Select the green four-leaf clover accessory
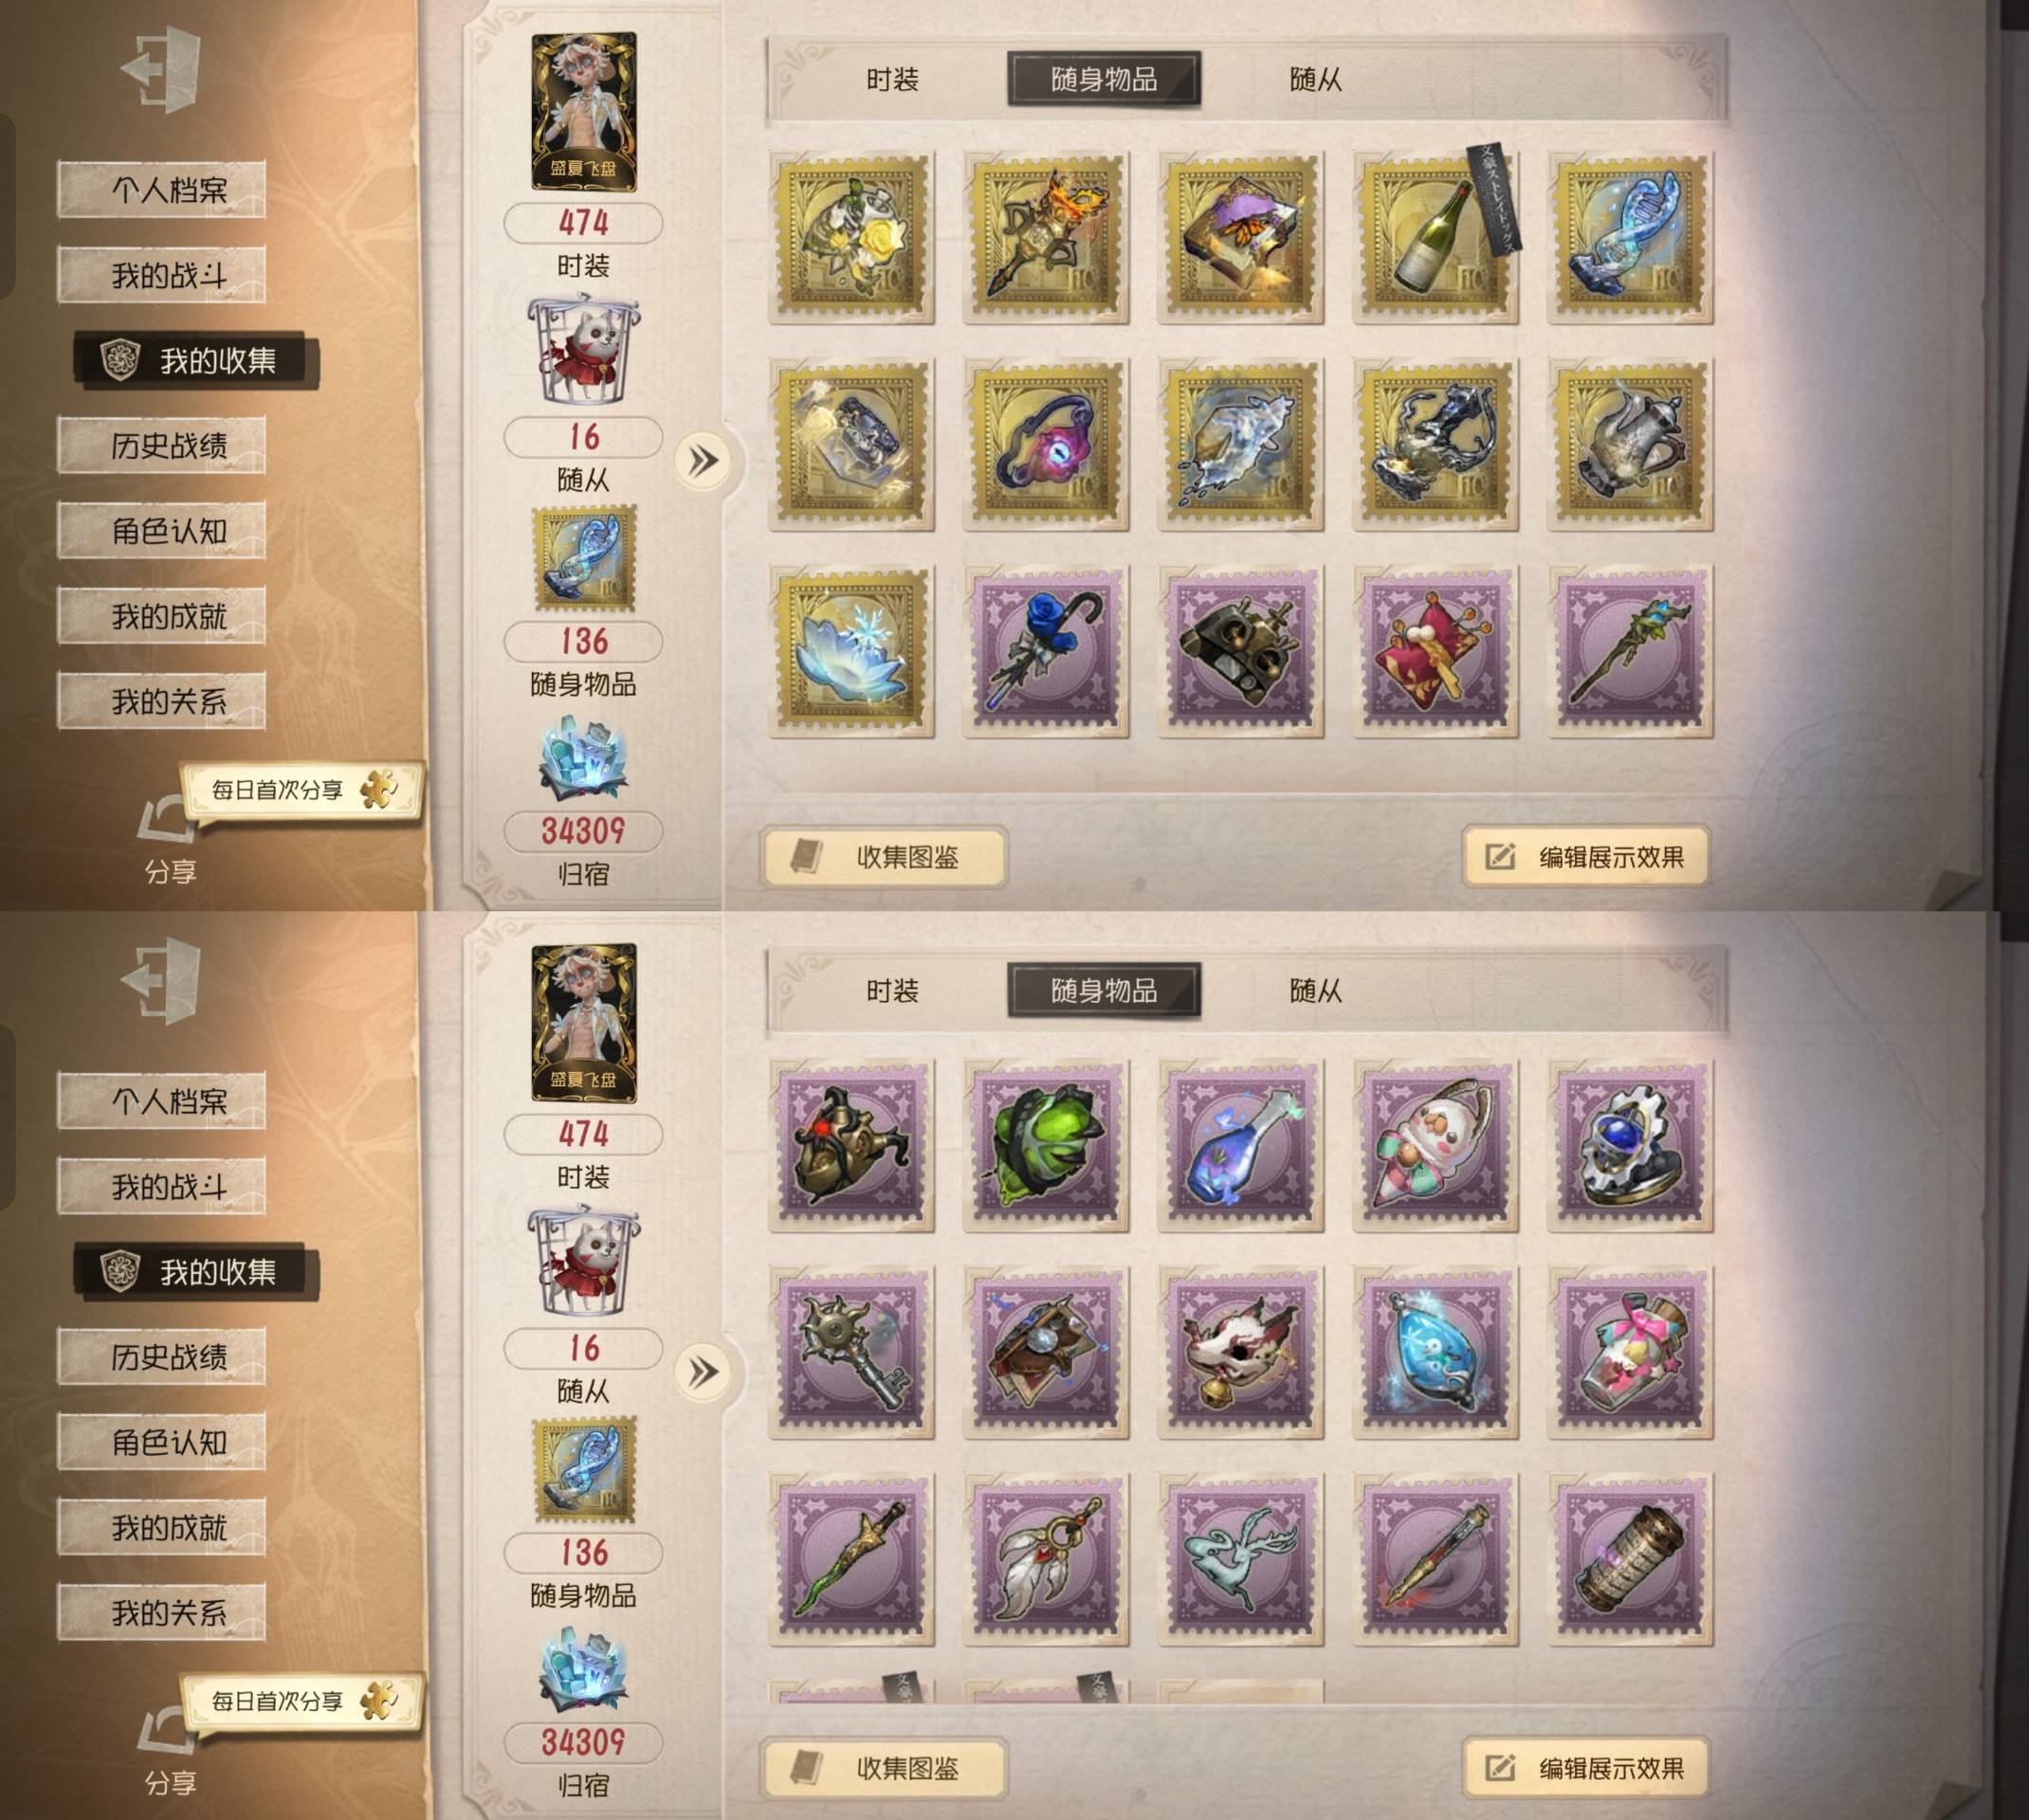This screenshot has width=2029, height=1820. click(x=1046, y=1146)
